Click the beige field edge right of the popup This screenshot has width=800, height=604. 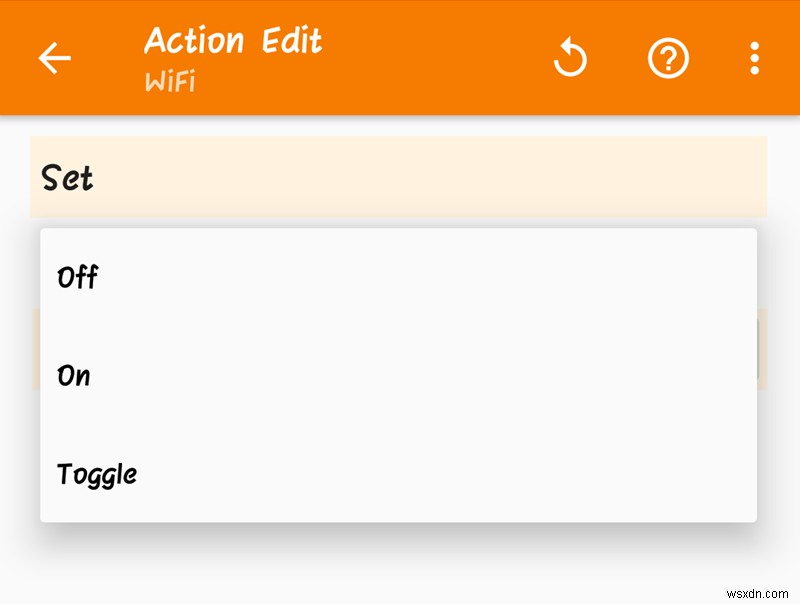pos(762,350)
